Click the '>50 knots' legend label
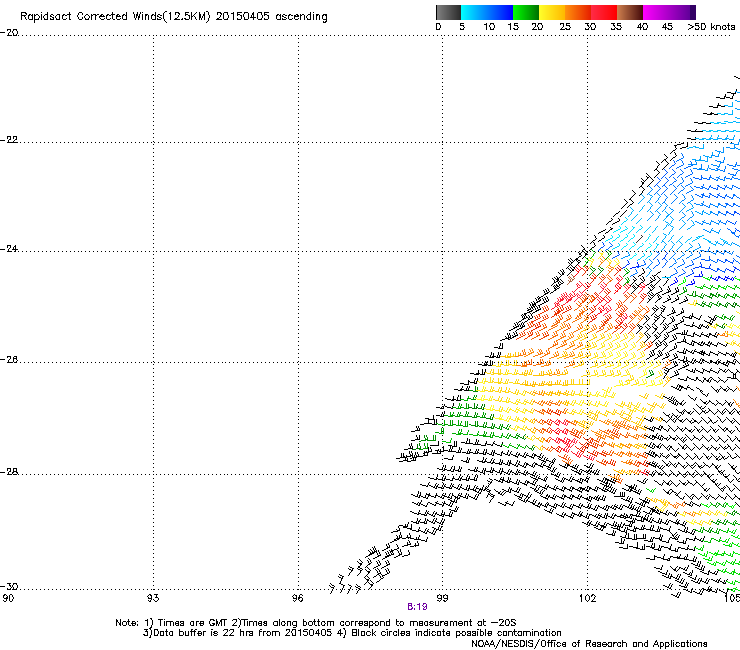The image size is (740, 650). point(711,27)
